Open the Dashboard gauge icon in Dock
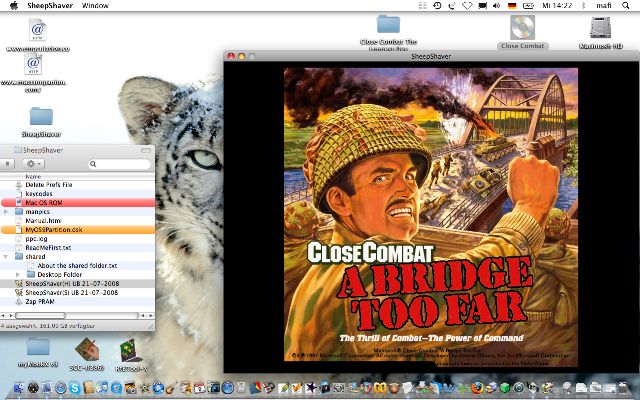This screenshot has width=640, height=400. tap(33, 387)
